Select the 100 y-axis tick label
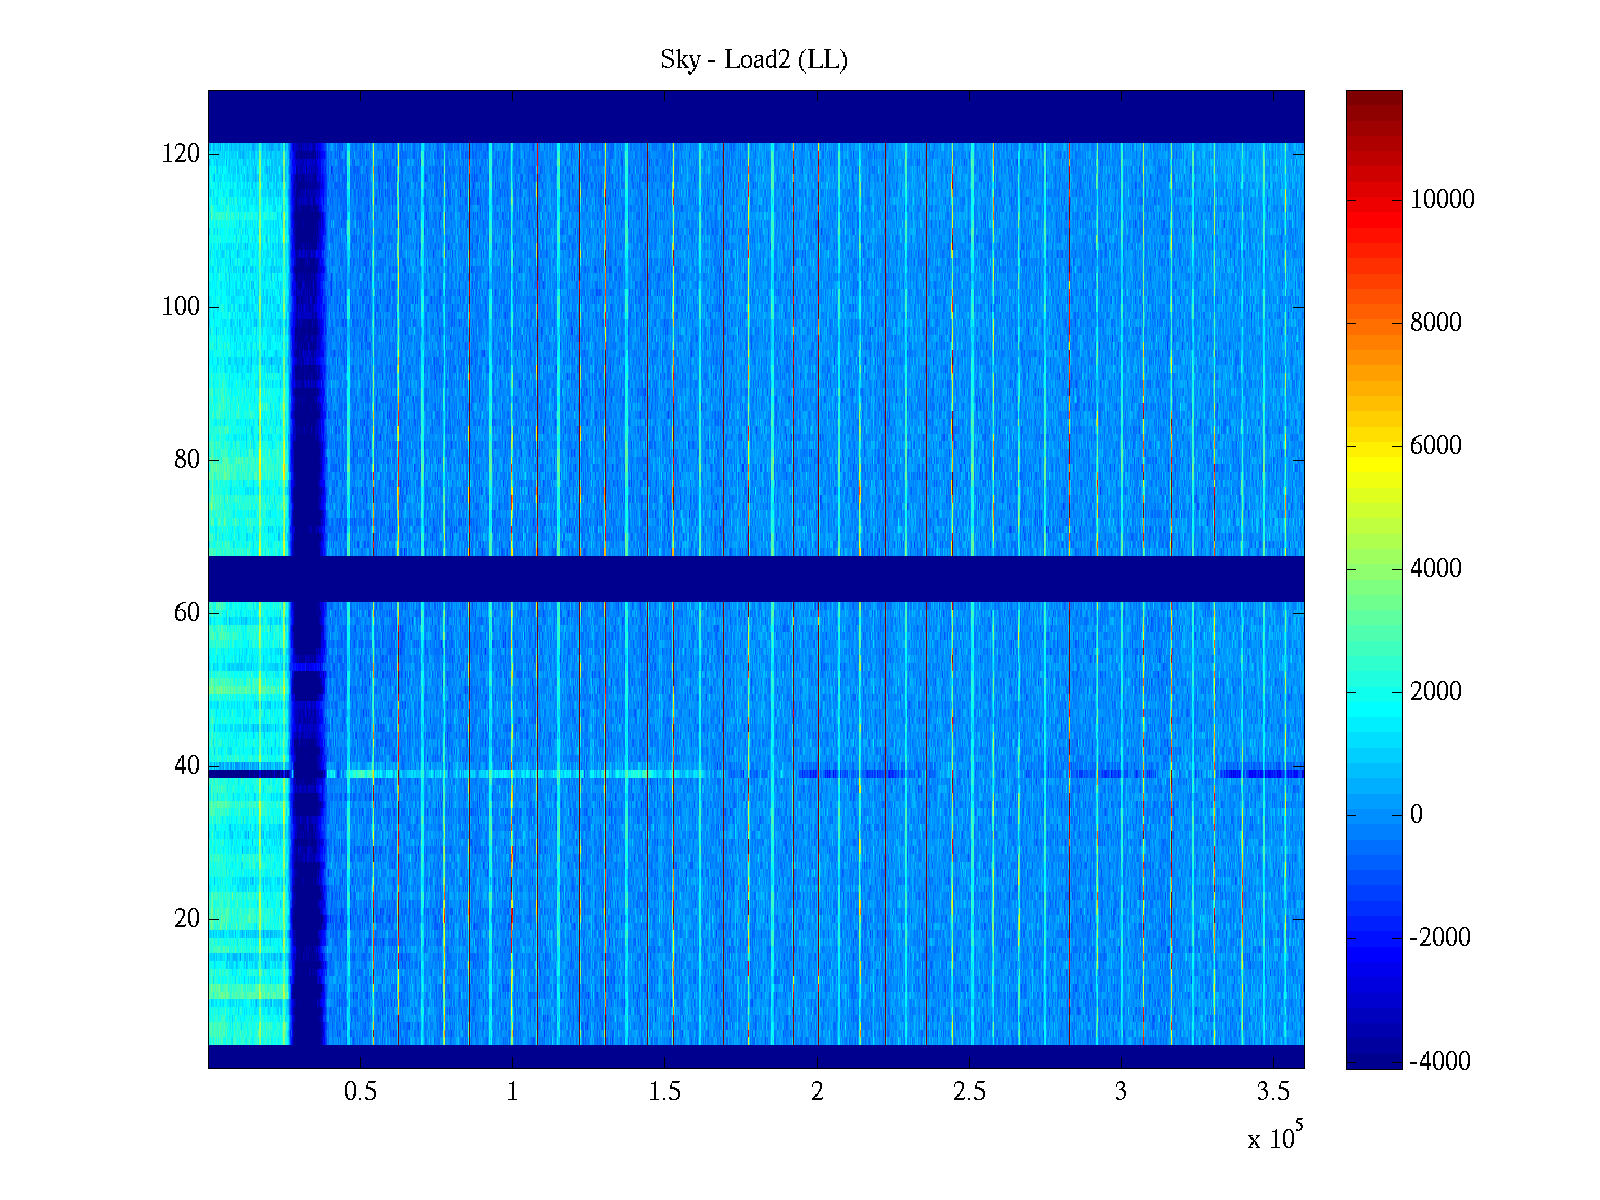Image resolution: width=1600 pixels, height=1200 pixels. pos(181,307)
